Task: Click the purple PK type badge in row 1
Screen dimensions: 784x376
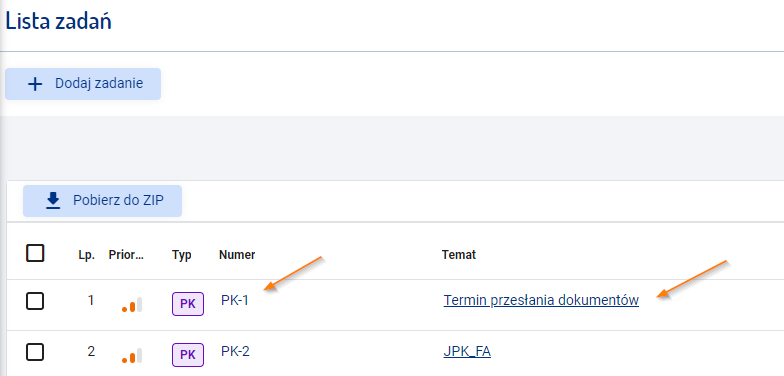Action: pyautogui.click(x=188, y=304)
